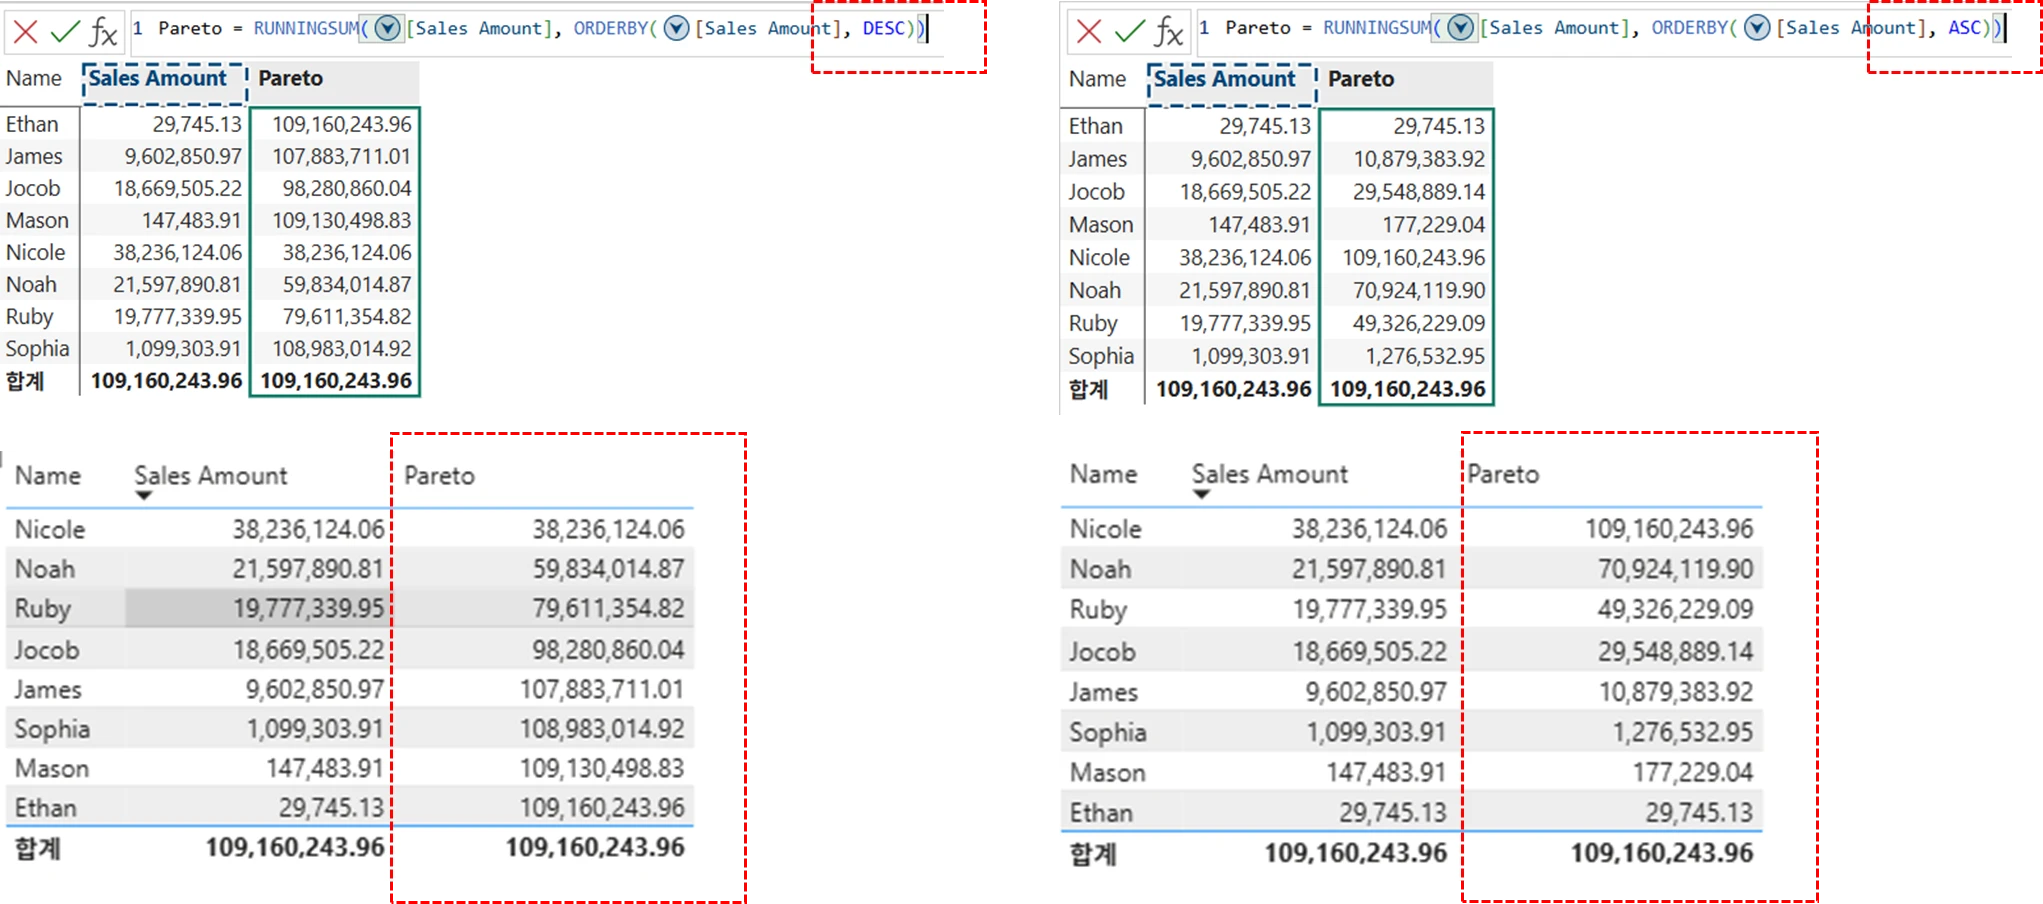
Task: Toggle sort arrow under Sales Amount, bottom-left table
Action: (x=144, y=496)
